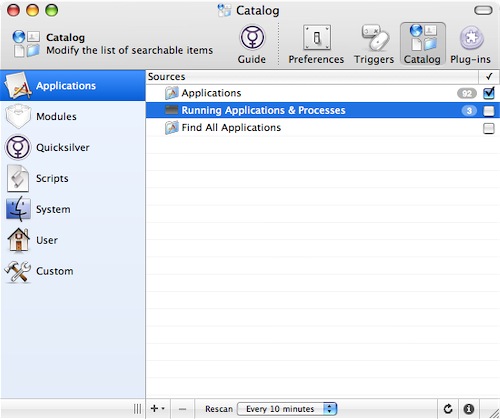Click the Applications source row
The height and width of the screenshot is (419, 500).
323,93
